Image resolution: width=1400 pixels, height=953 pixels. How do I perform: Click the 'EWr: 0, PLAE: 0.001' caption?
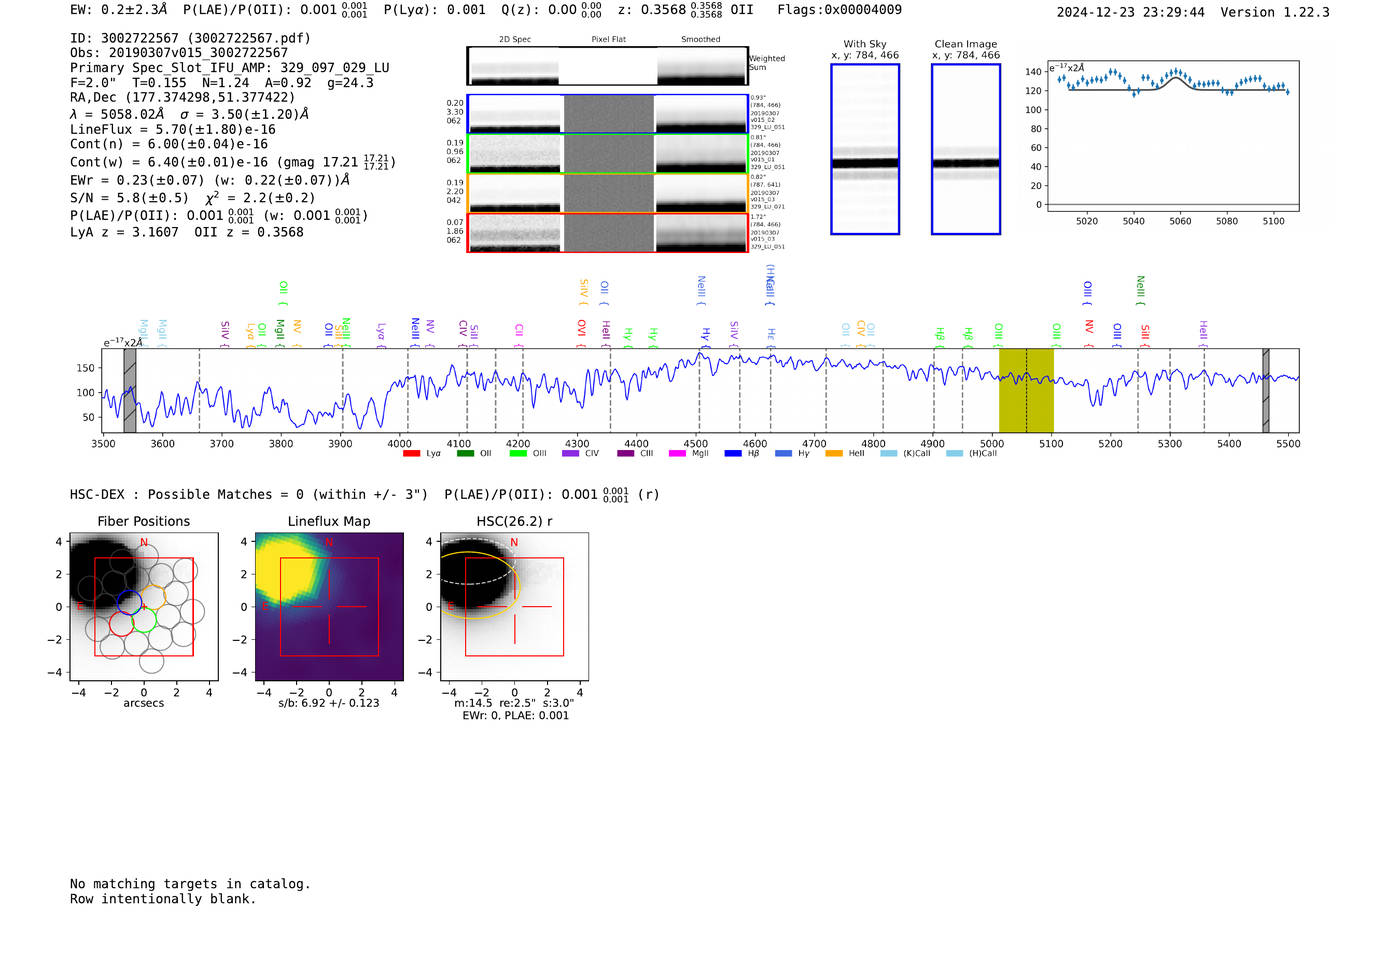(x=515, y=716)
